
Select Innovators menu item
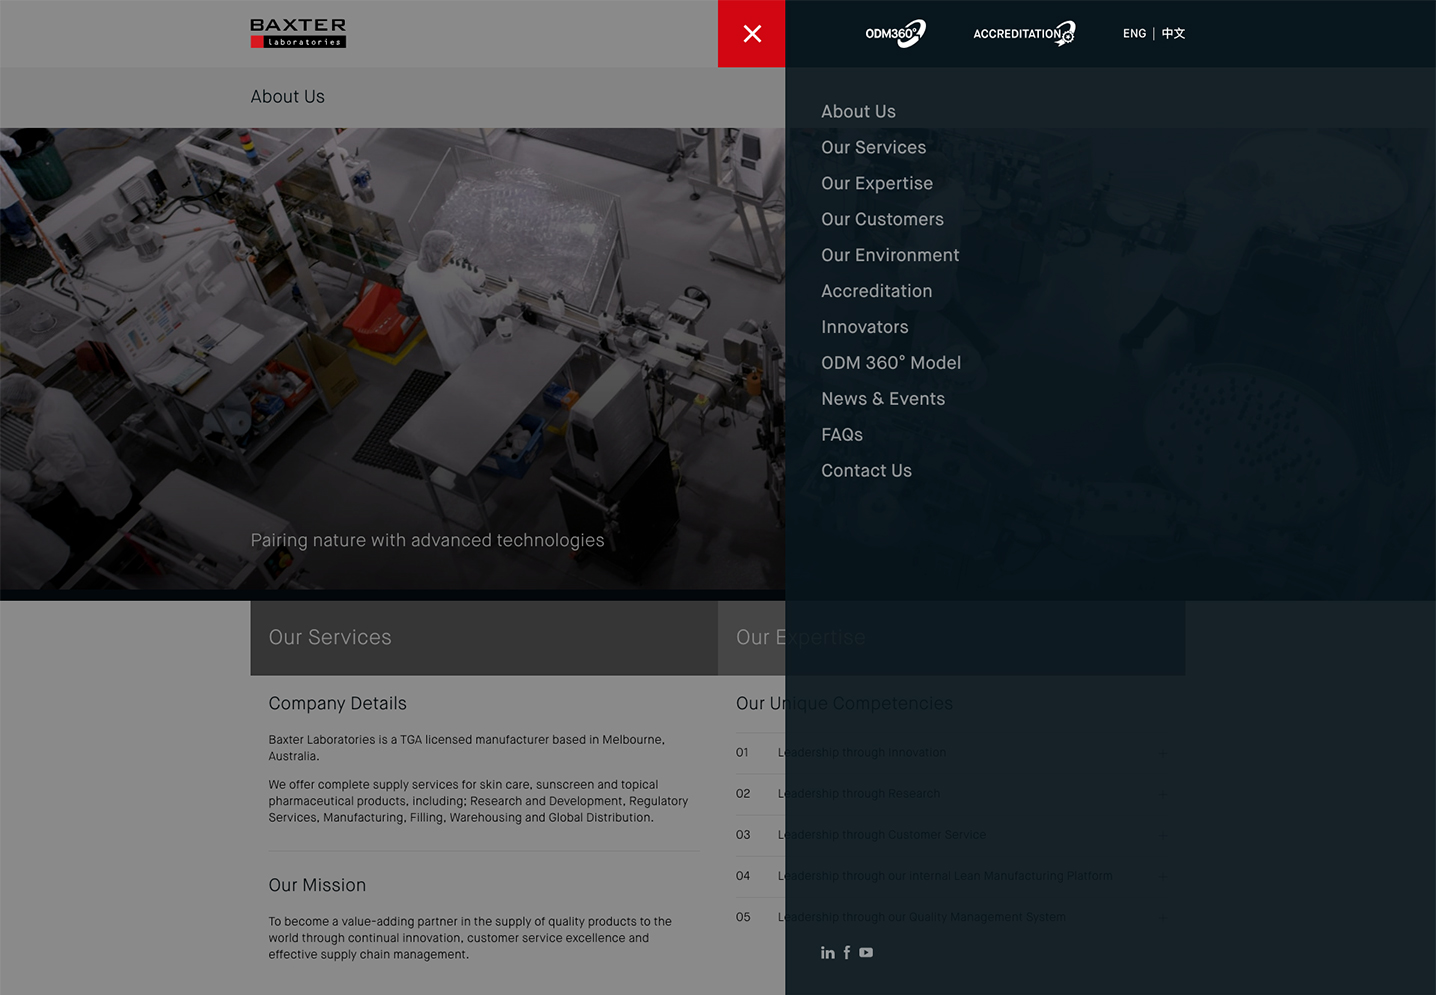(864, 328)
